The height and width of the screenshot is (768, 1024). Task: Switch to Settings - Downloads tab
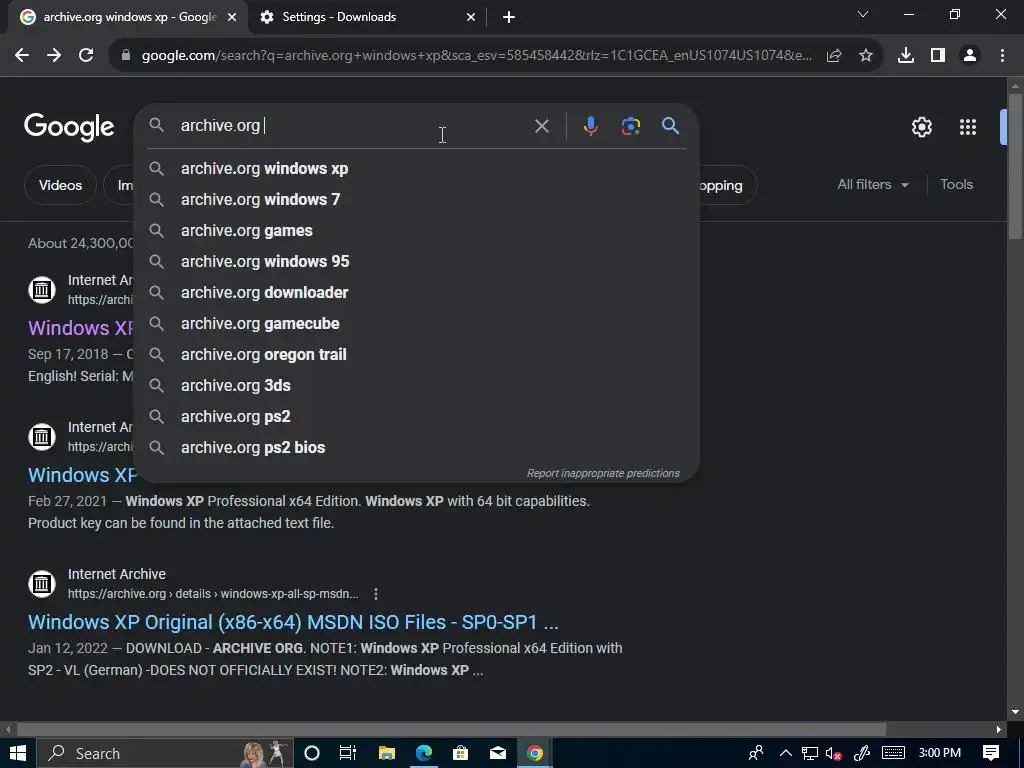[368, 17]
